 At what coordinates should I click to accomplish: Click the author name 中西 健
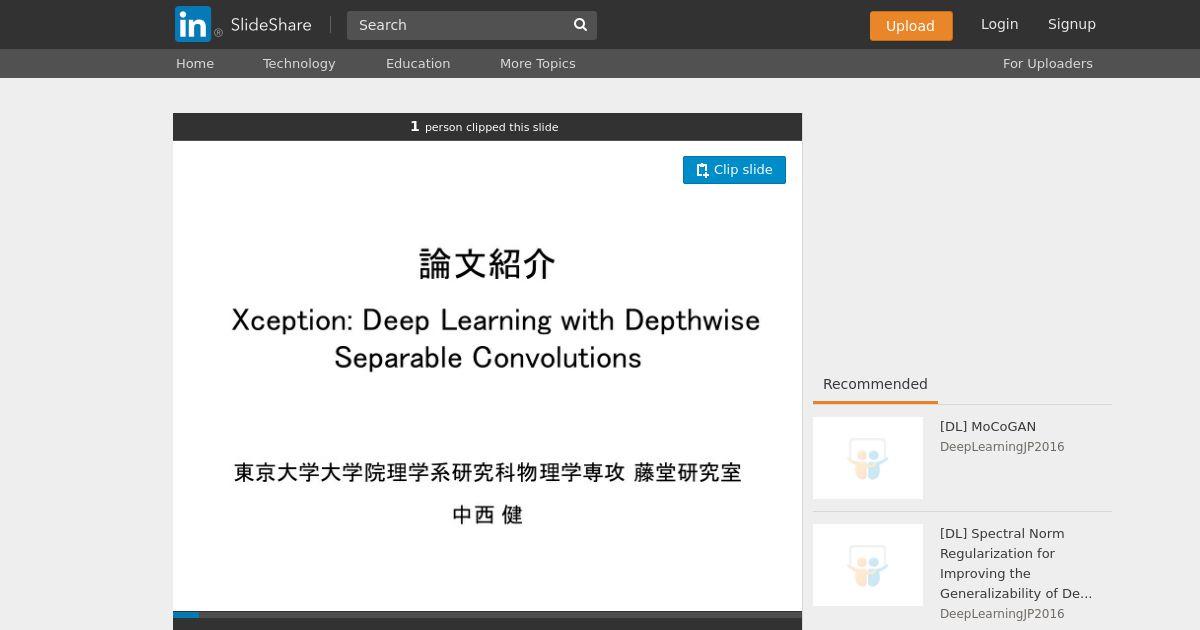click(487, 515)
